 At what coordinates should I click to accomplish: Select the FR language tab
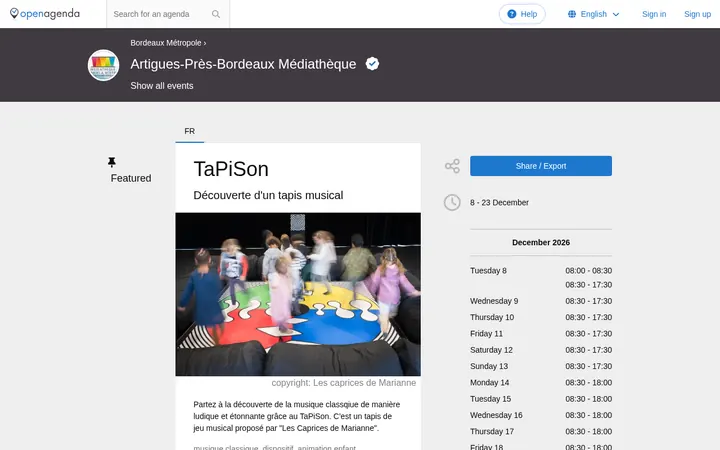point(190,131)
